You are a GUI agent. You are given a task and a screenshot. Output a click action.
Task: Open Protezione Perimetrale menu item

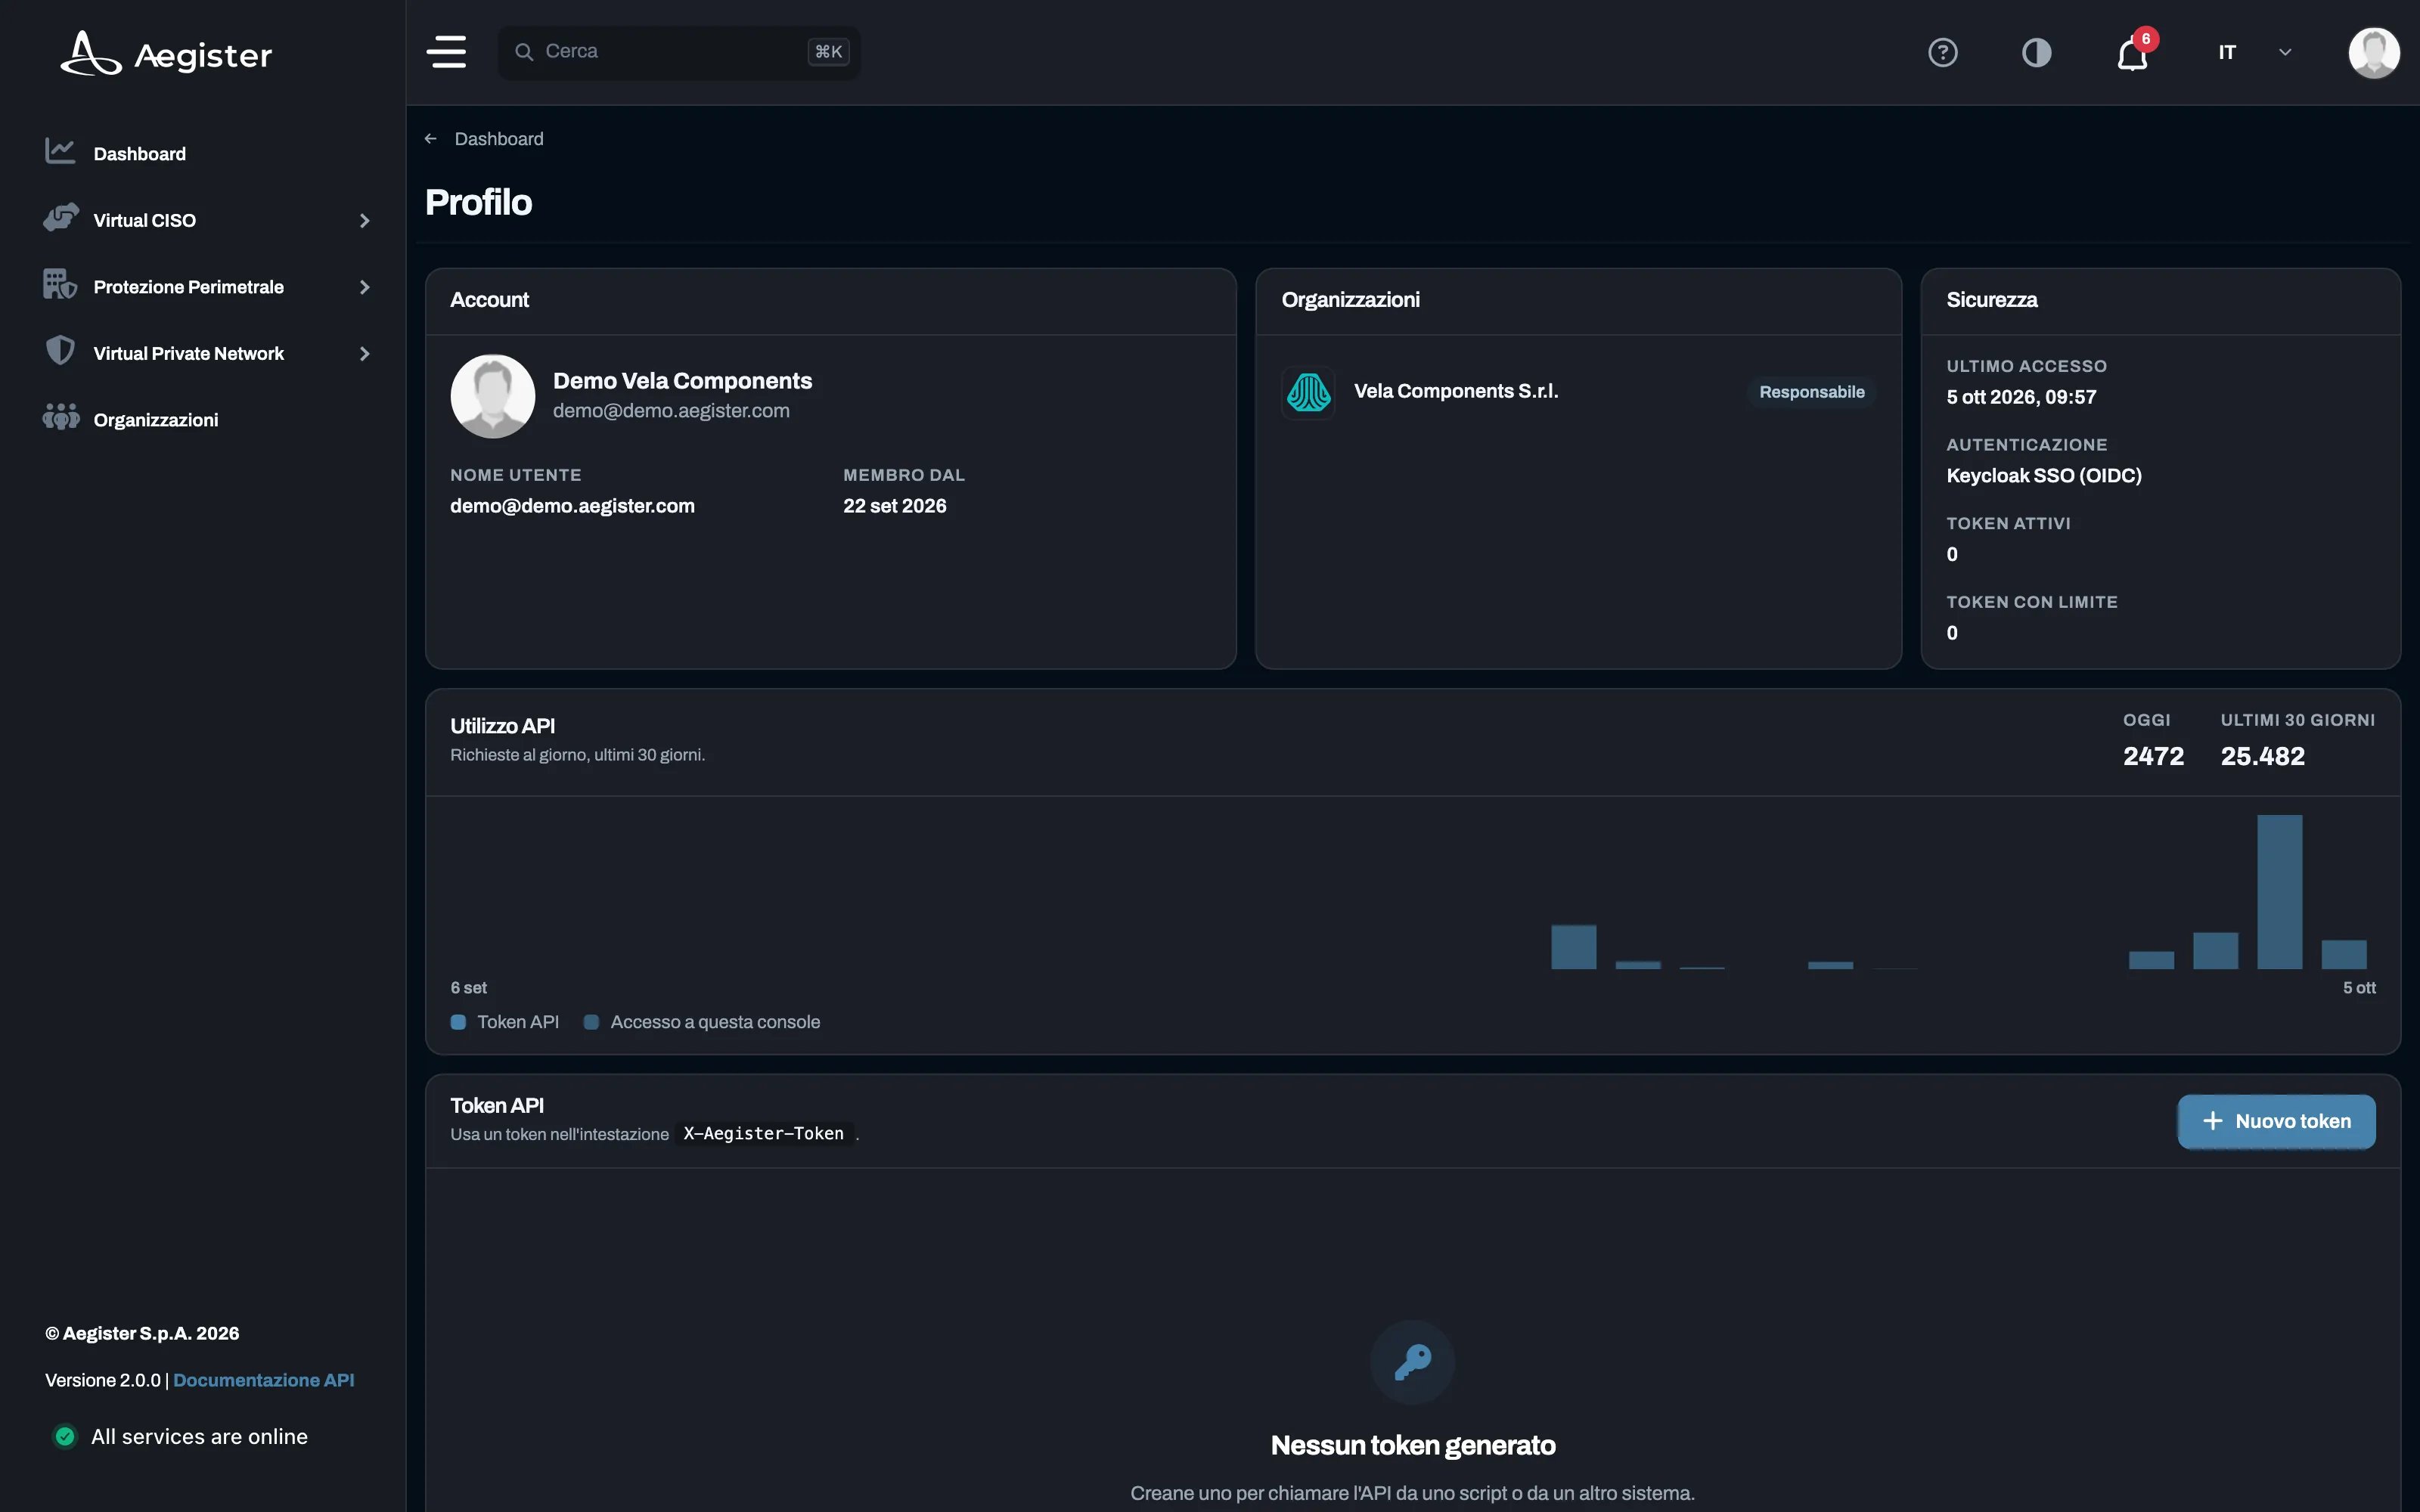pyautogui.click(x=189, y=287)
